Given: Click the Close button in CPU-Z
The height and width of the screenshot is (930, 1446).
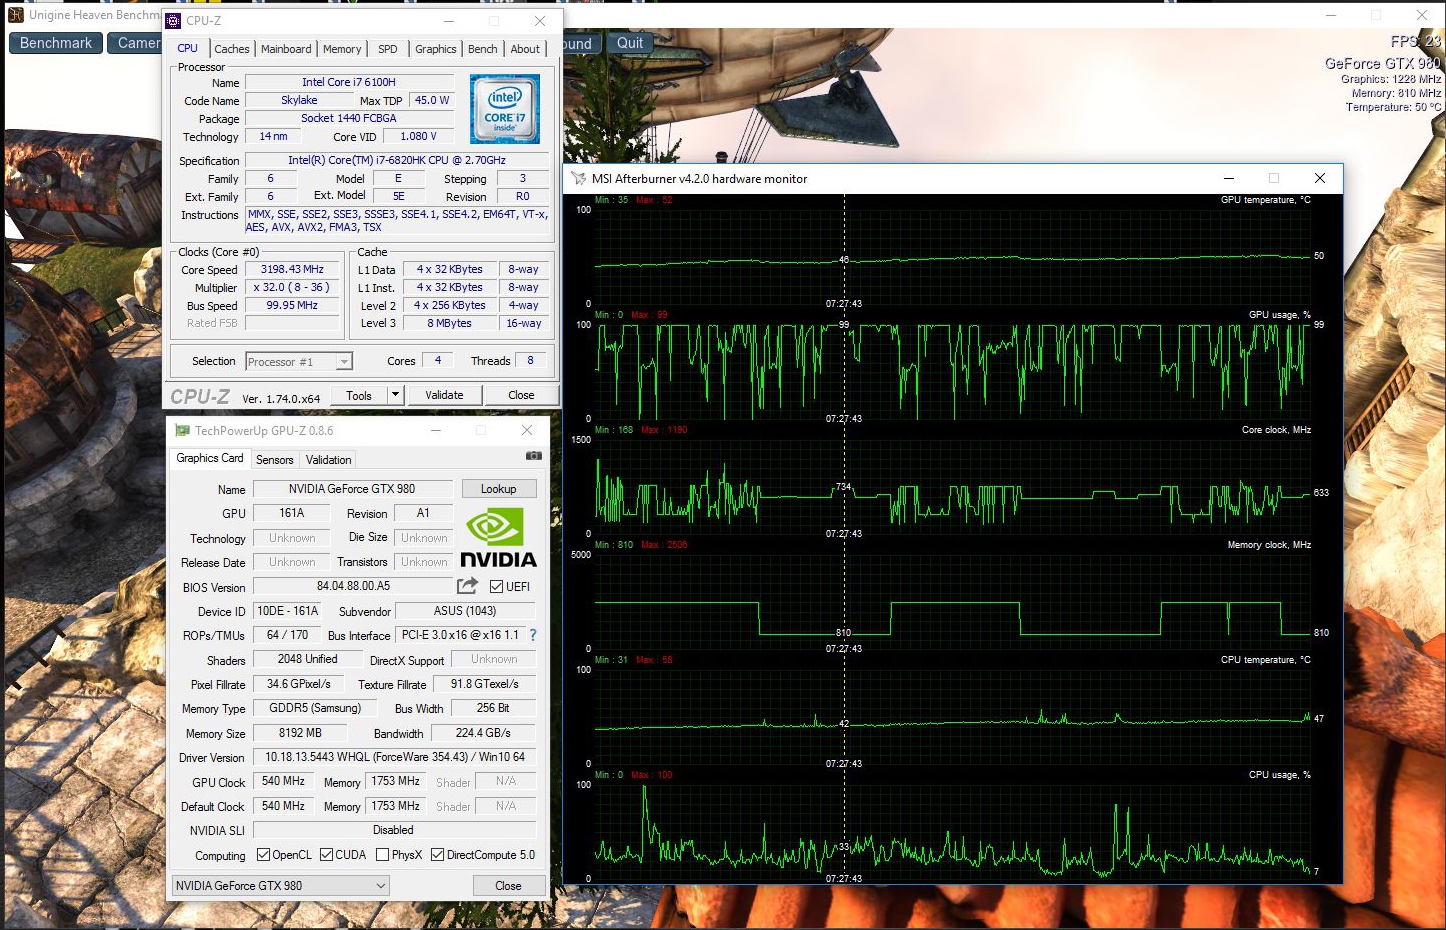Looking at the screenshot, I should pyautogui.click(x=521, y=395).
